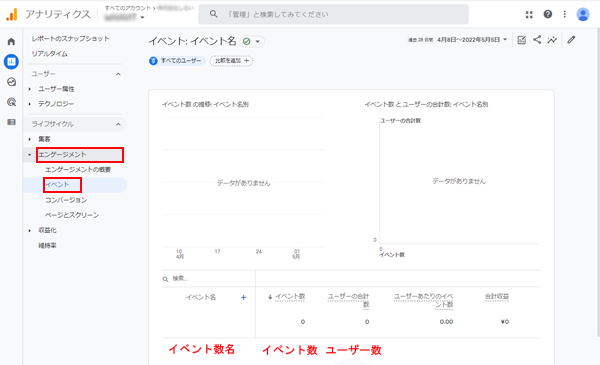Open リアルタイム report
Image resolution: width=600 pixels, height=365 pixels.
49,54
